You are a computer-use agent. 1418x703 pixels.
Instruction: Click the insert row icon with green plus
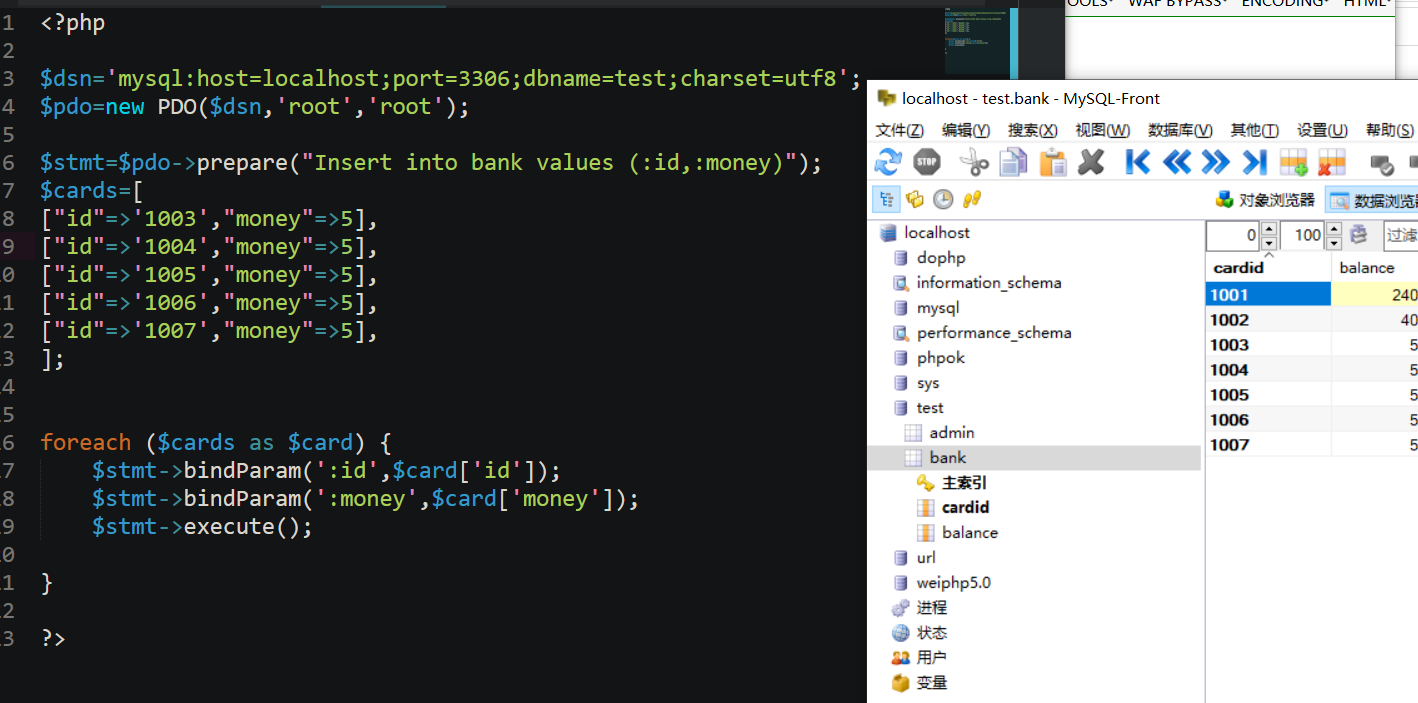[1293, 162]
